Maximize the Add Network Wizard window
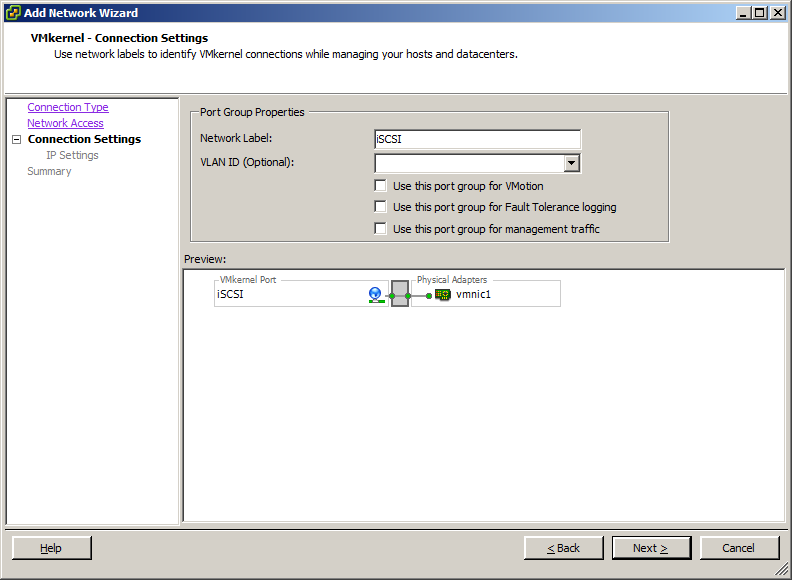Image resolution: width=792 pixels, height=580 pixels. [x=761, y=13]
